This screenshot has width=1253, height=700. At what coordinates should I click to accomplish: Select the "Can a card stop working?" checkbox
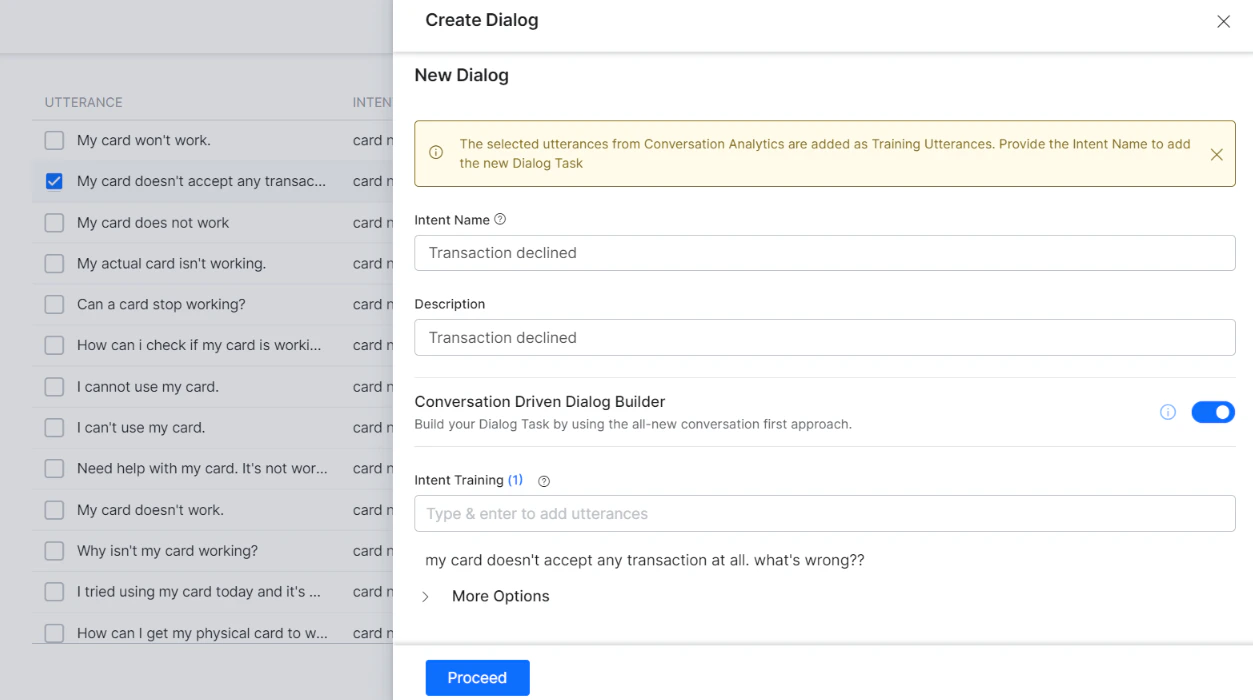(54, 304)
